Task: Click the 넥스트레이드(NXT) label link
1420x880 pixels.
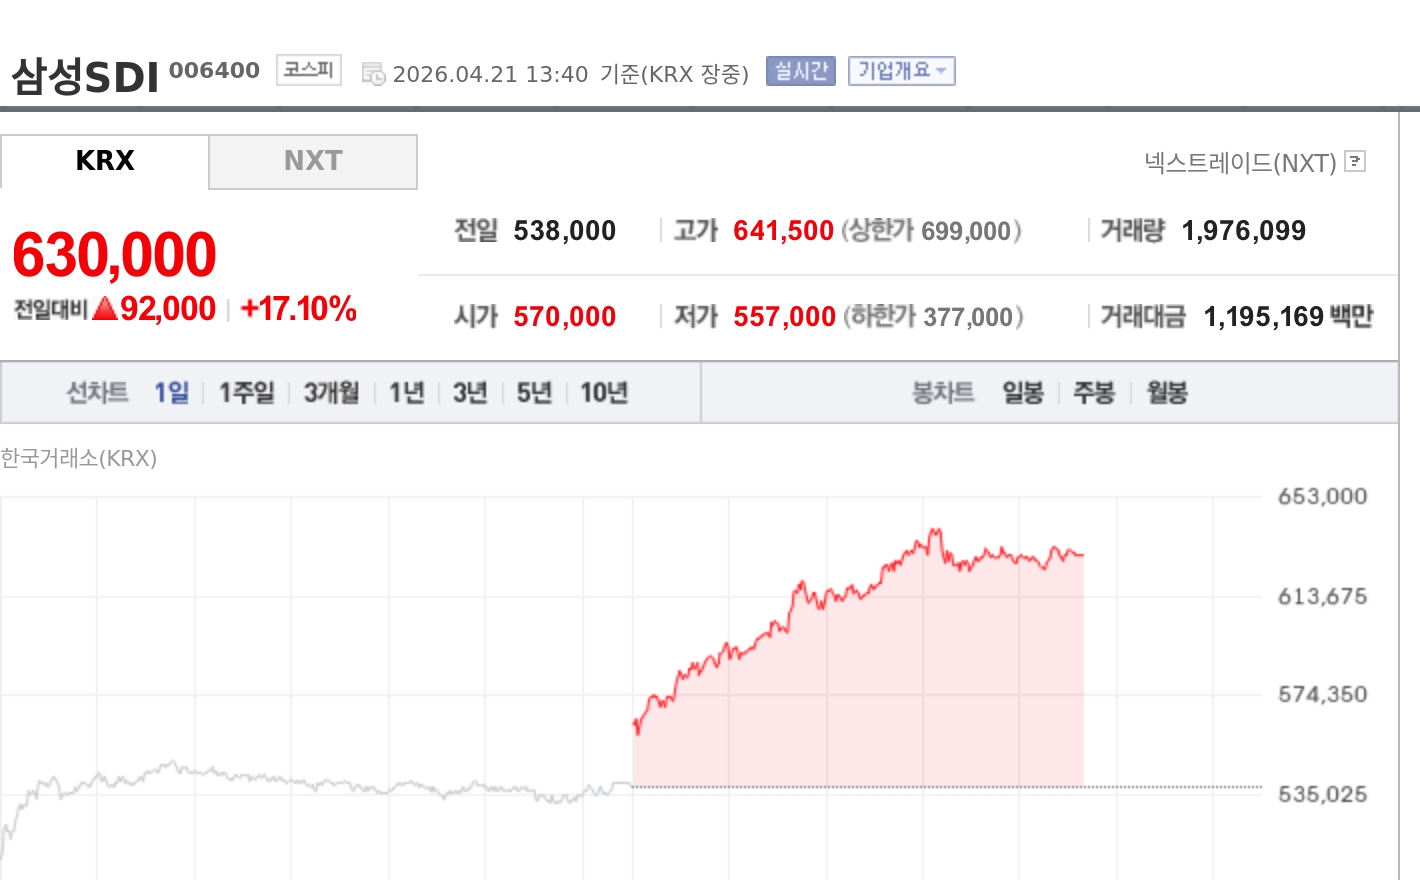Action: pos(1240,161)
